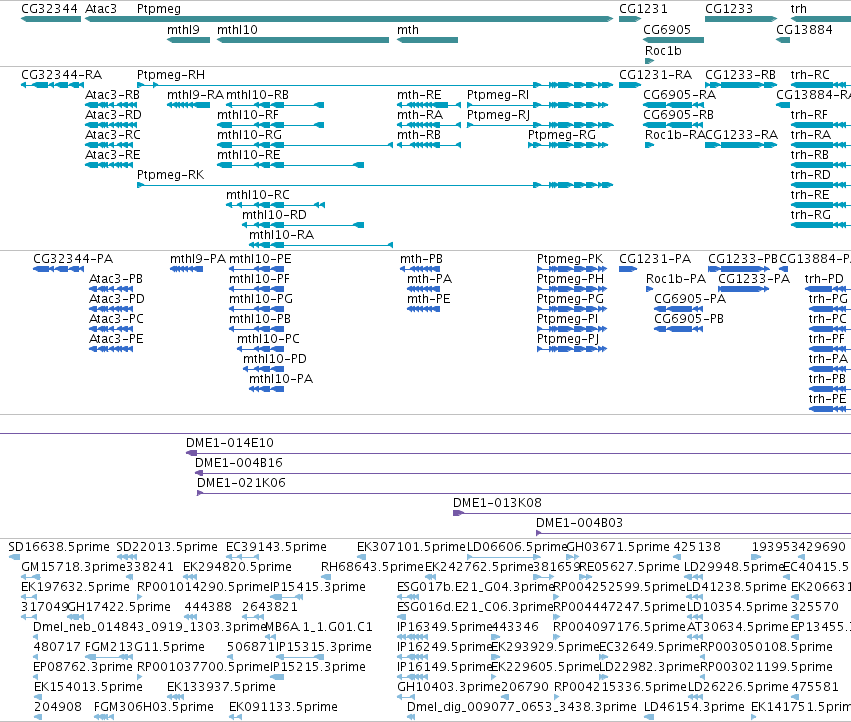This screenshot has height=722, width=851.
Task: Click EST EK091133.5prime
Action: pyautogui.click(x=283, y=707)
